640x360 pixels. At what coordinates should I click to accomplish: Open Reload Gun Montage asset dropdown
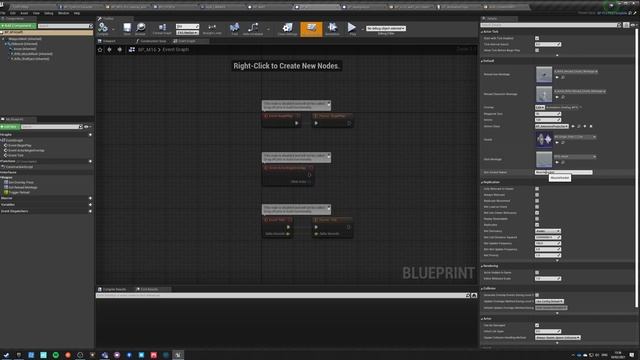(576, 71)
